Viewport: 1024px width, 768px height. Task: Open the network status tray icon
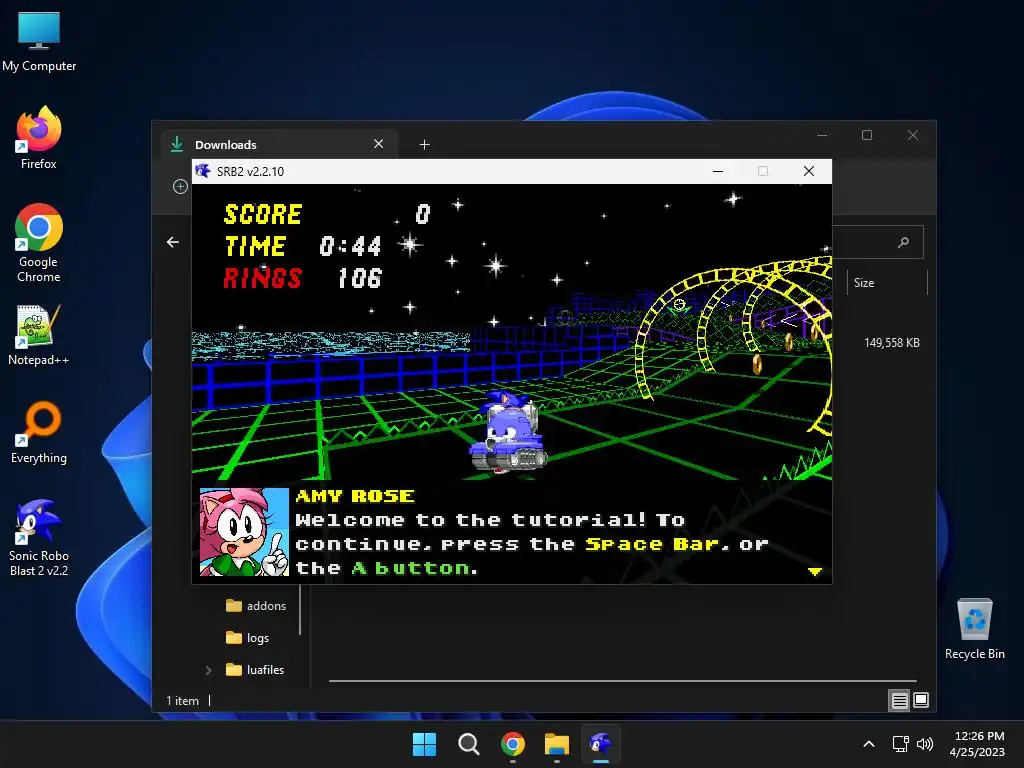[901, 744]
